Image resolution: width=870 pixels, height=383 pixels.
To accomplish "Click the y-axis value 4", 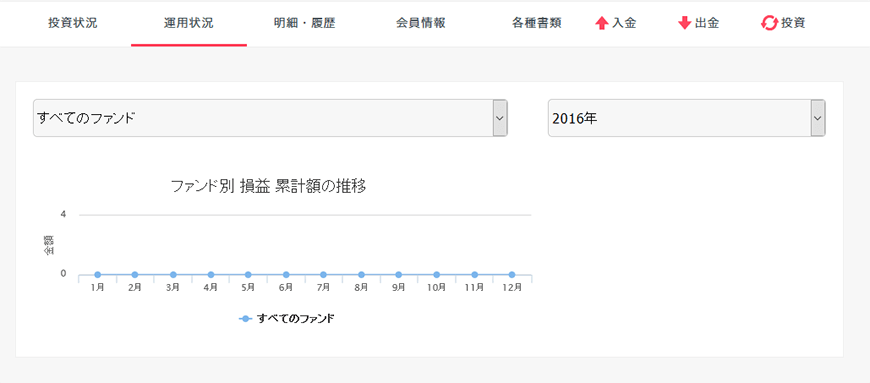I will pyautogui.click(x=63, y=214).
